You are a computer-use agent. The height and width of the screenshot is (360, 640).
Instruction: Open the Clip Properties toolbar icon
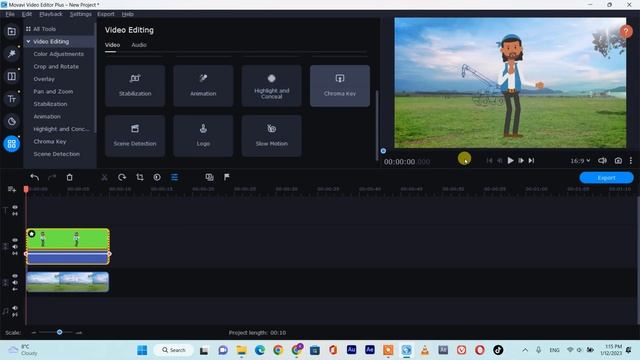(x=174, y=177)
